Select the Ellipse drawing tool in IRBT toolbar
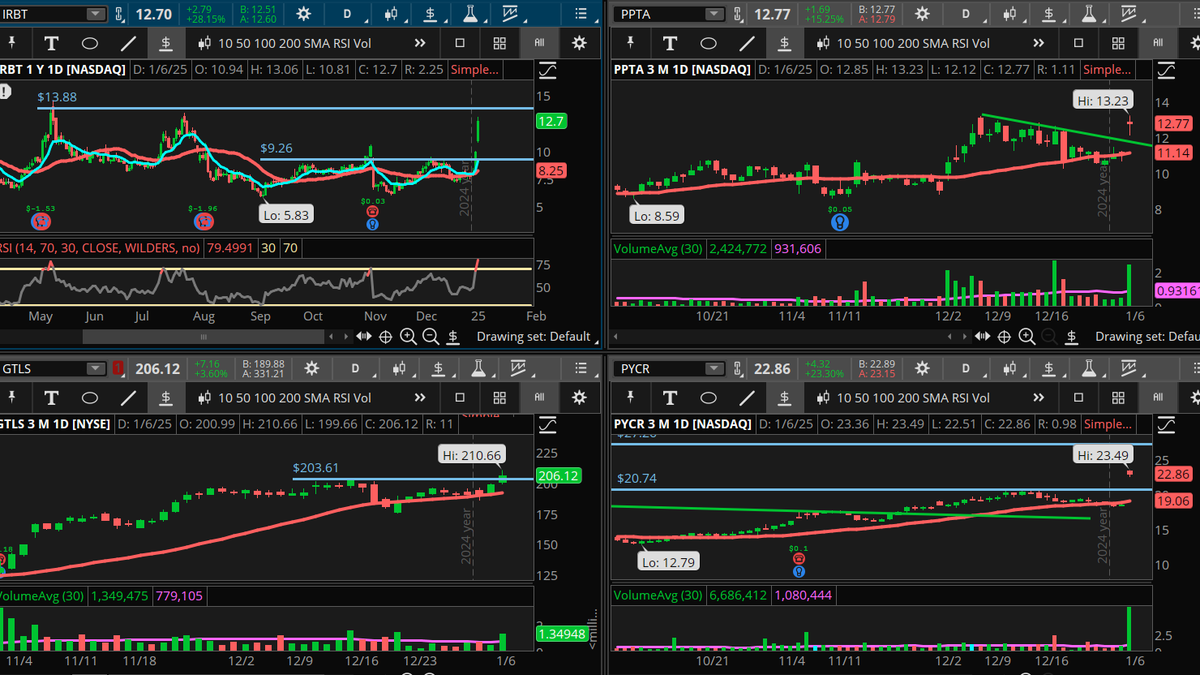 (x=89, y=43)
